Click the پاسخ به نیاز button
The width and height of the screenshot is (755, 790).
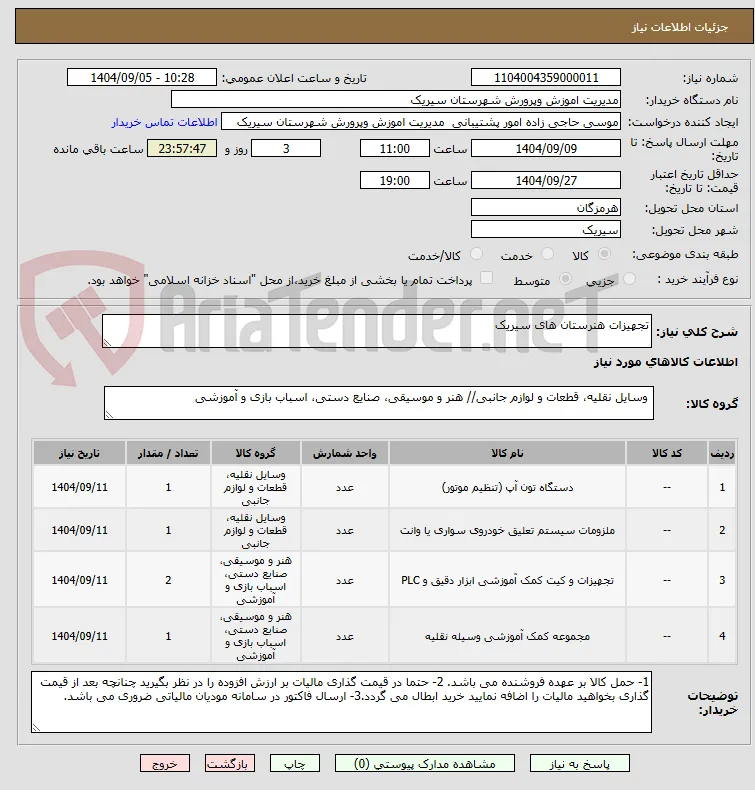coord(580,763)
